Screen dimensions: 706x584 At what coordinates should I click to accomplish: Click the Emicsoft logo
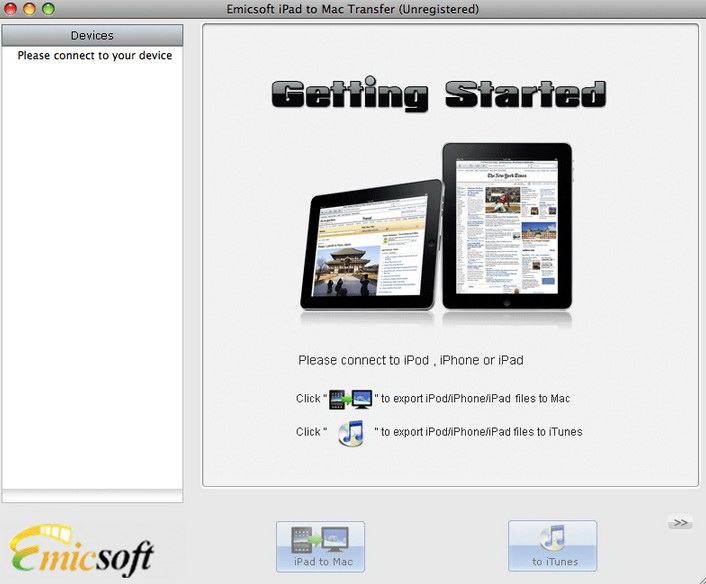point(82,550)
